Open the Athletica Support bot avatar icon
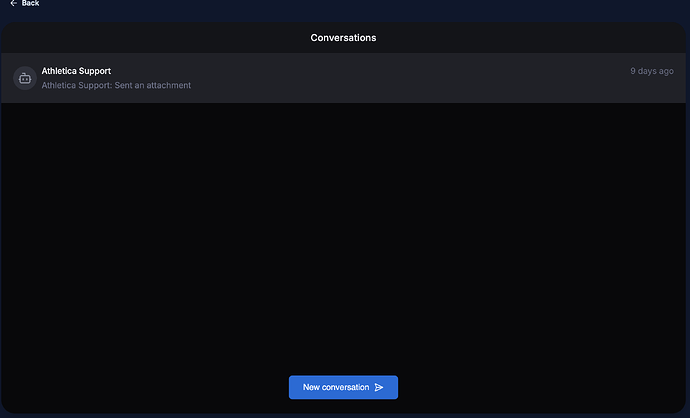The image size is (690, 418). pos(25,78)
